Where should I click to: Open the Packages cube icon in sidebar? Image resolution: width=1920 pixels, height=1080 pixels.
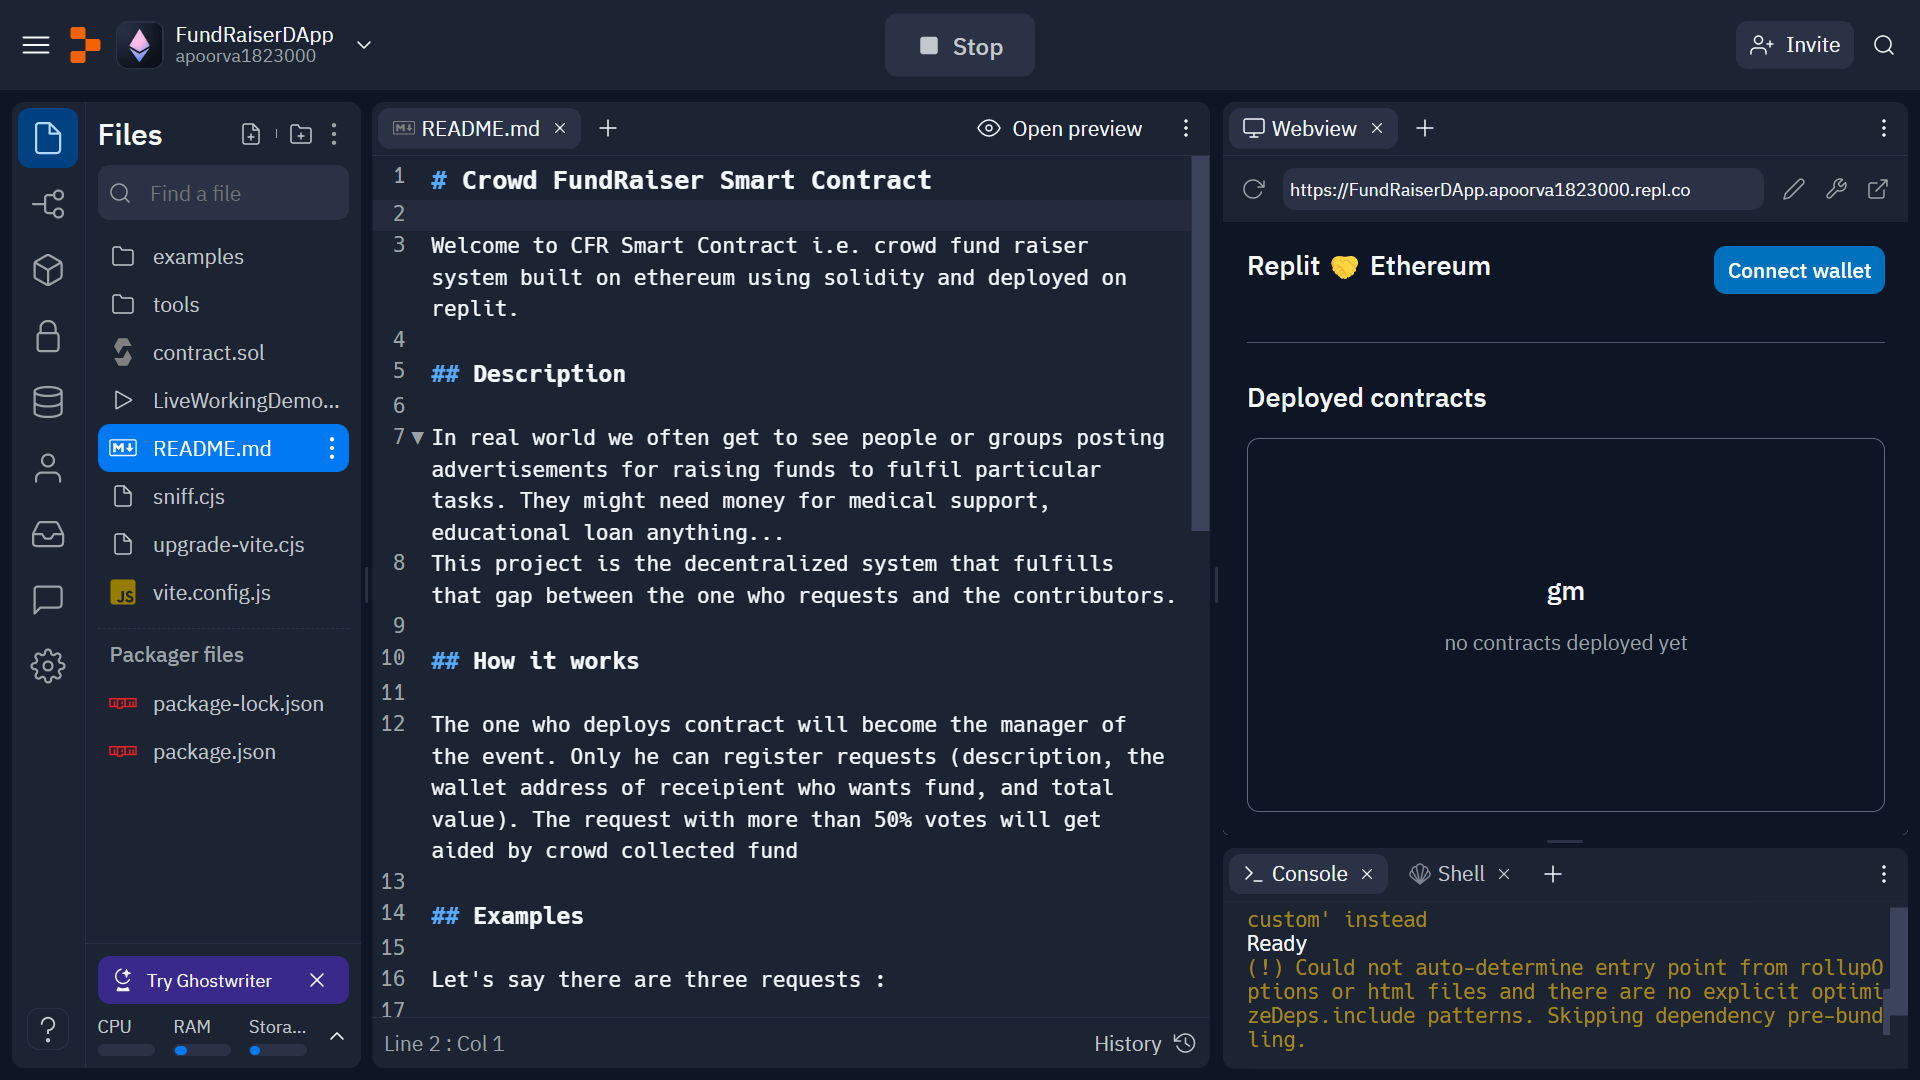(x=48, y=270)
